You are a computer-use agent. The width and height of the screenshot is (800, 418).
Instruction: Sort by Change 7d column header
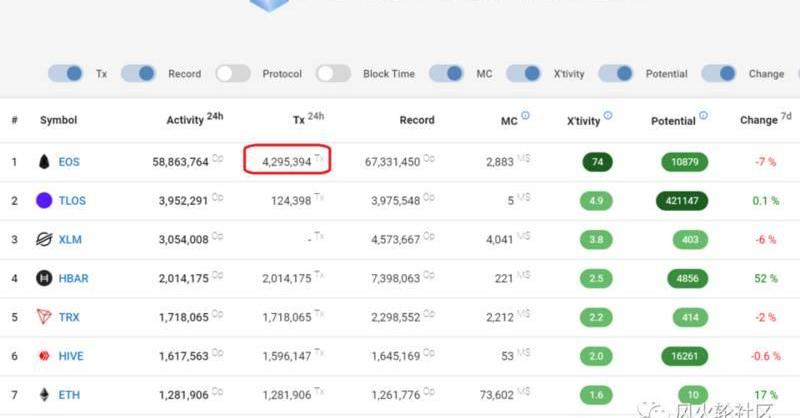pos(766,119)
